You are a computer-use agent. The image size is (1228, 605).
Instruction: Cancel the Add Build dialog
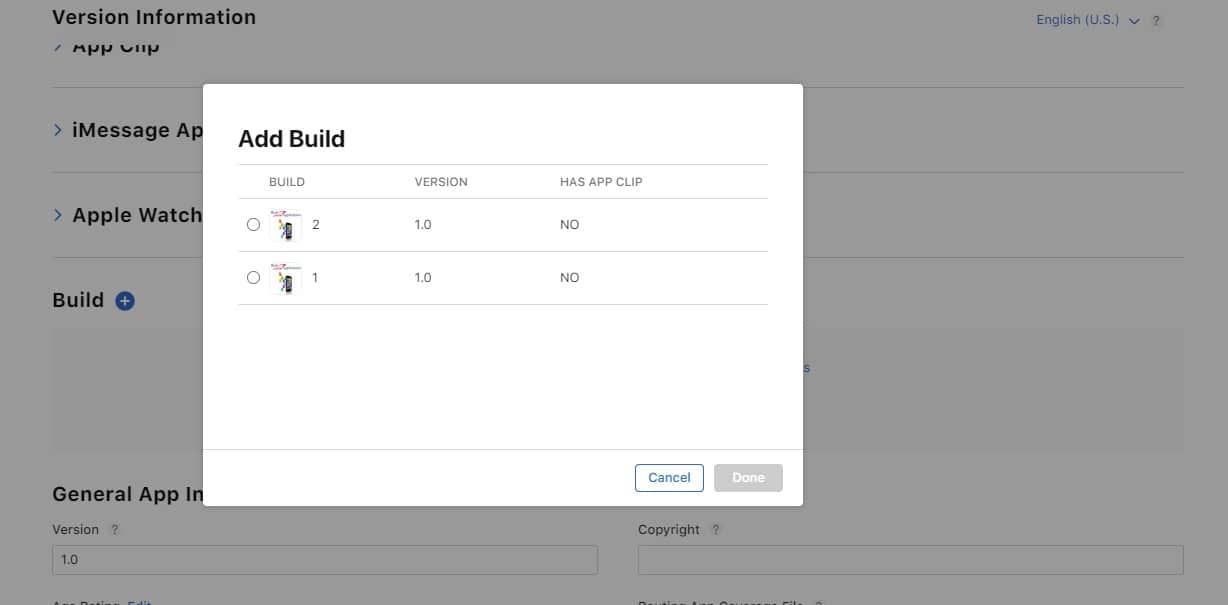(x=669, y=478)
